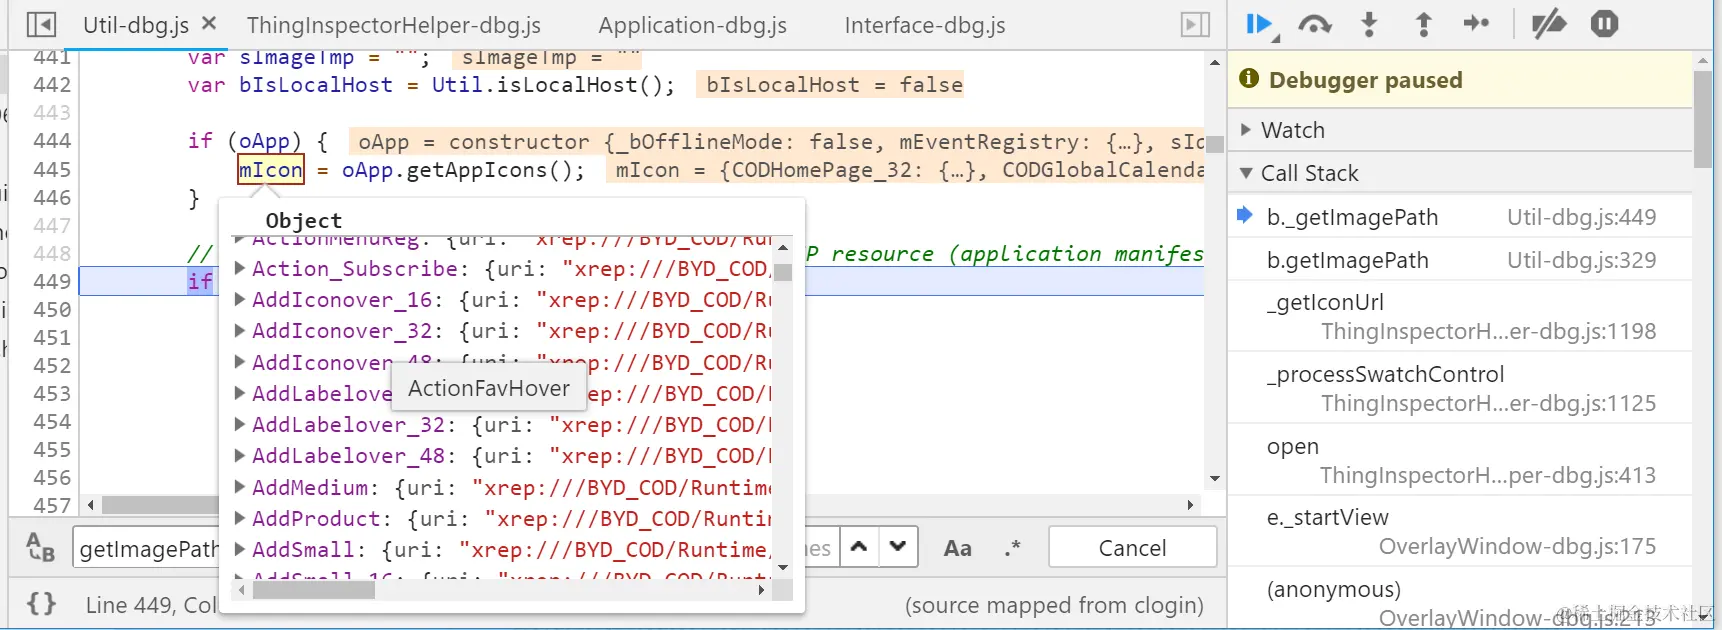Click the pretty print braces icon
The height and width of the screenshot is (630, 1722).
click(x=41, y=604)
